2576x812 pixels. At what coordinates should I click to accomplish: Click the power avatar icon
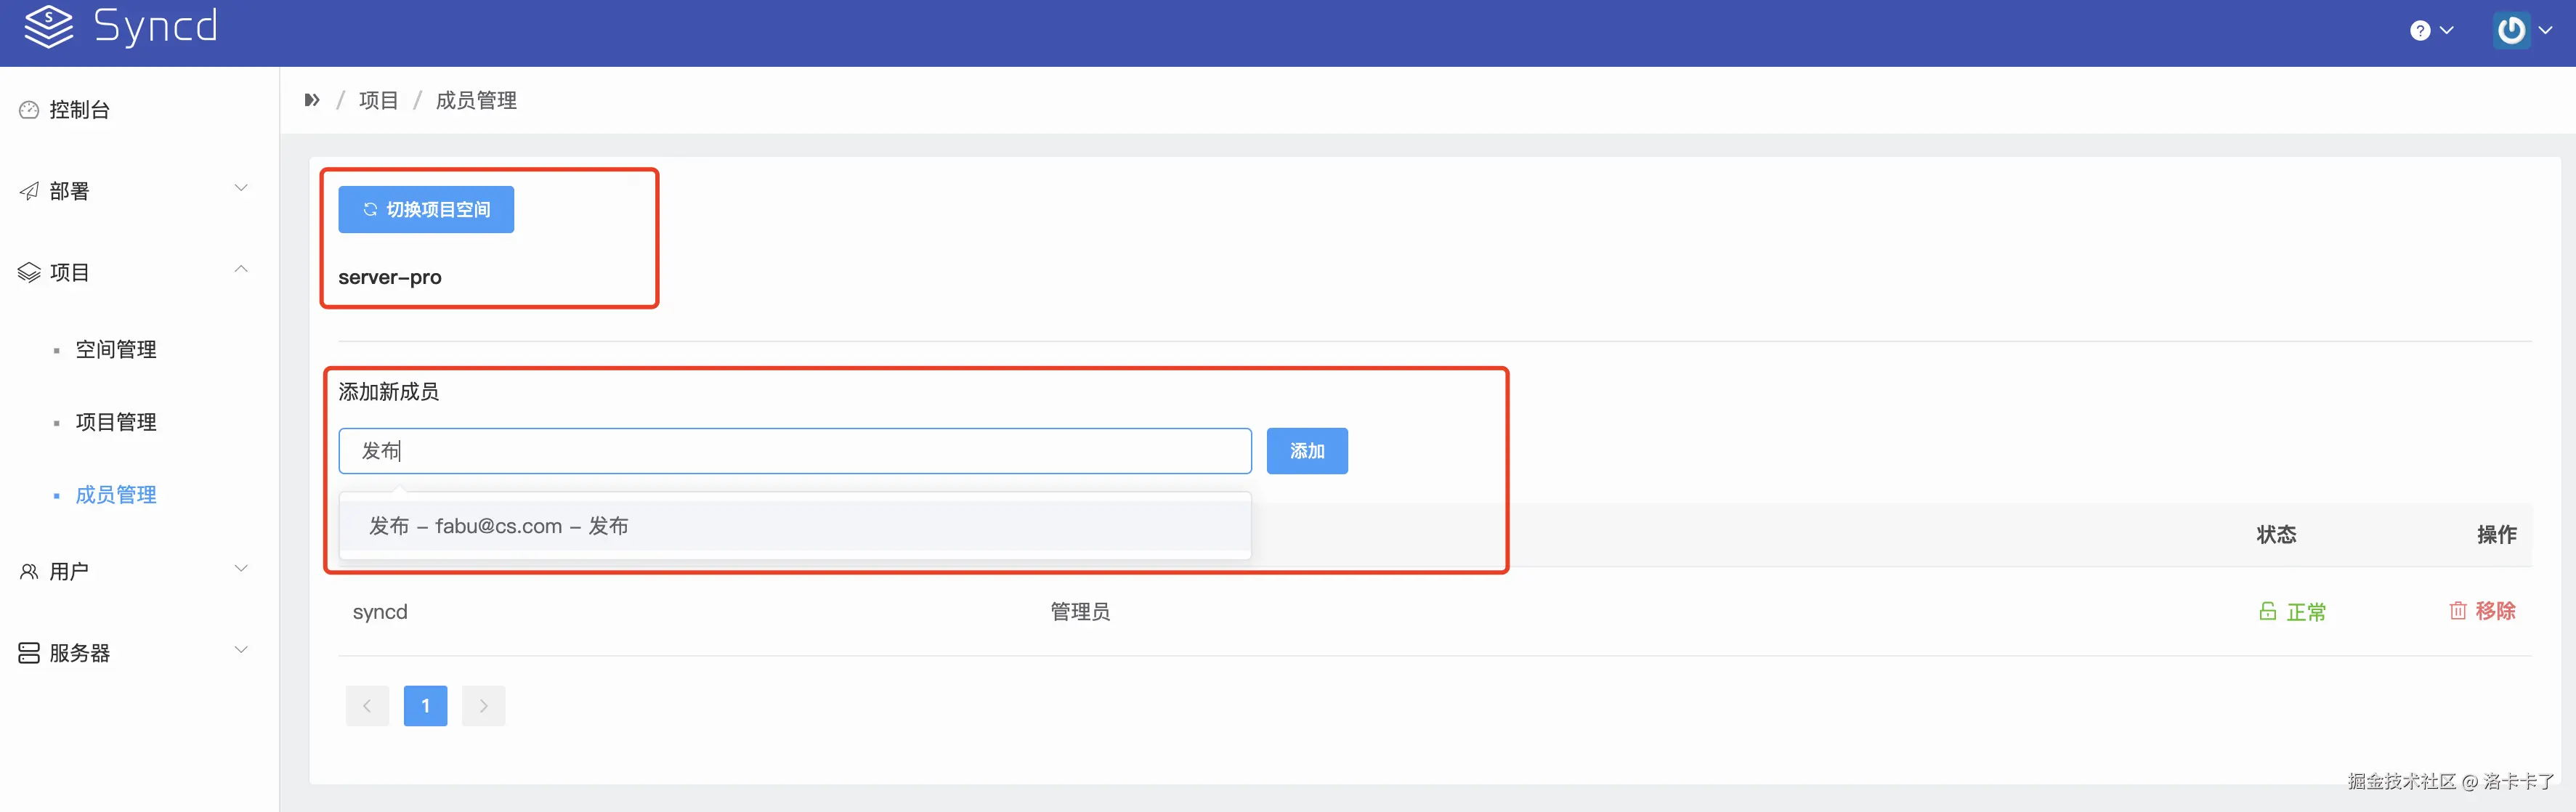(2511, 31)
